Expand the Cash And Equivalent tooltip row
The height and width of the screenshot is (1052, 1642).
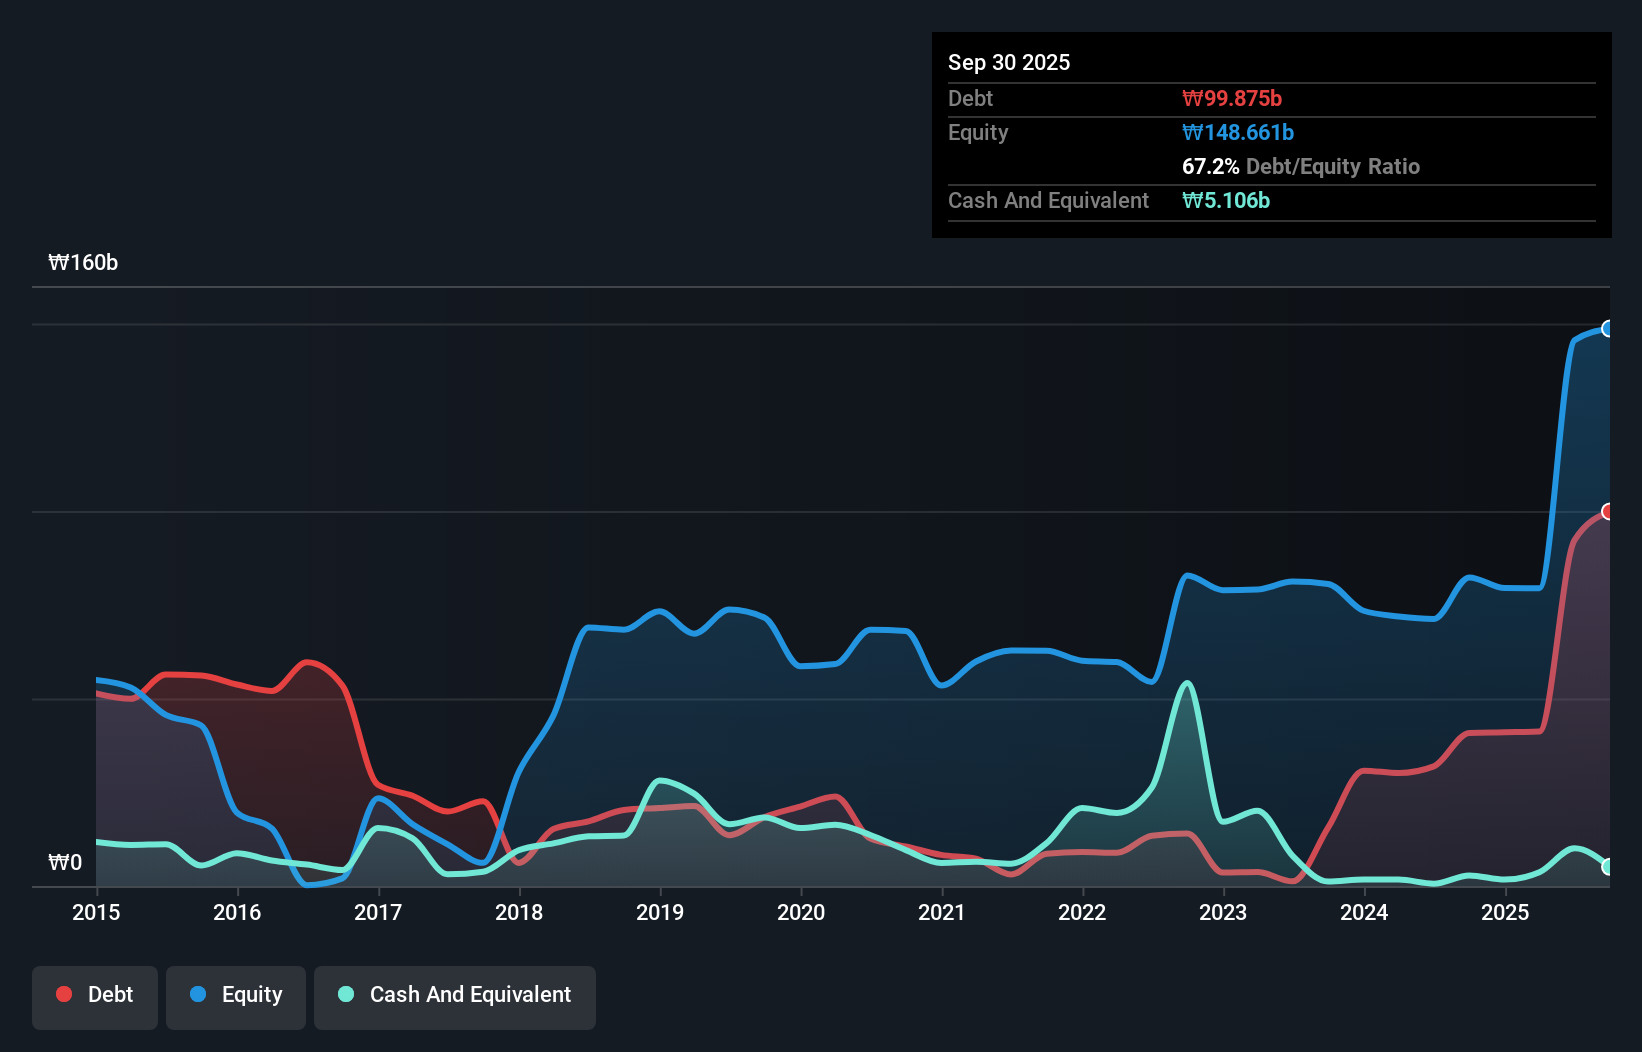click(x=1048, y=200)
